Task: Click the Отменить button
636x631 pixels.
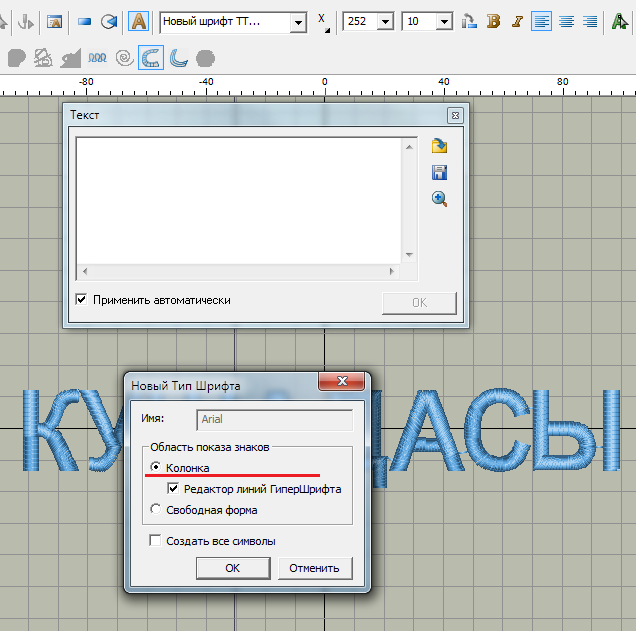Action: point(314,568)
